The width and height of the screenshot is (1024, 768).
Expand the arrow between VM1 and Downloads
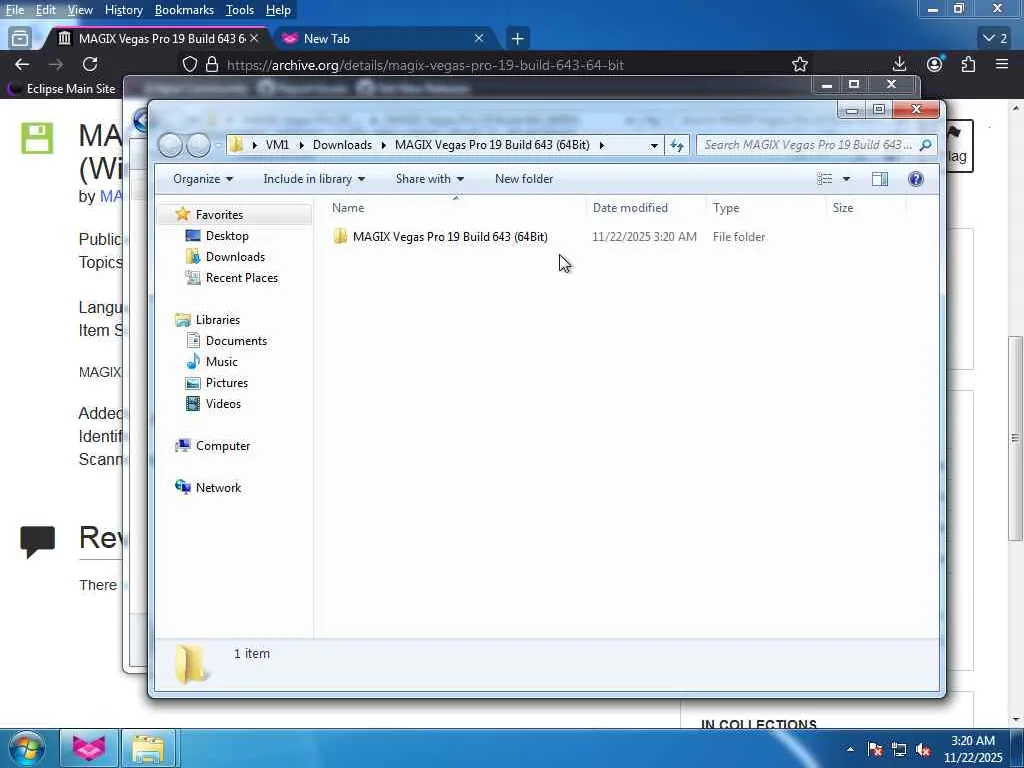pyautogui.click(x=301, y=145)
